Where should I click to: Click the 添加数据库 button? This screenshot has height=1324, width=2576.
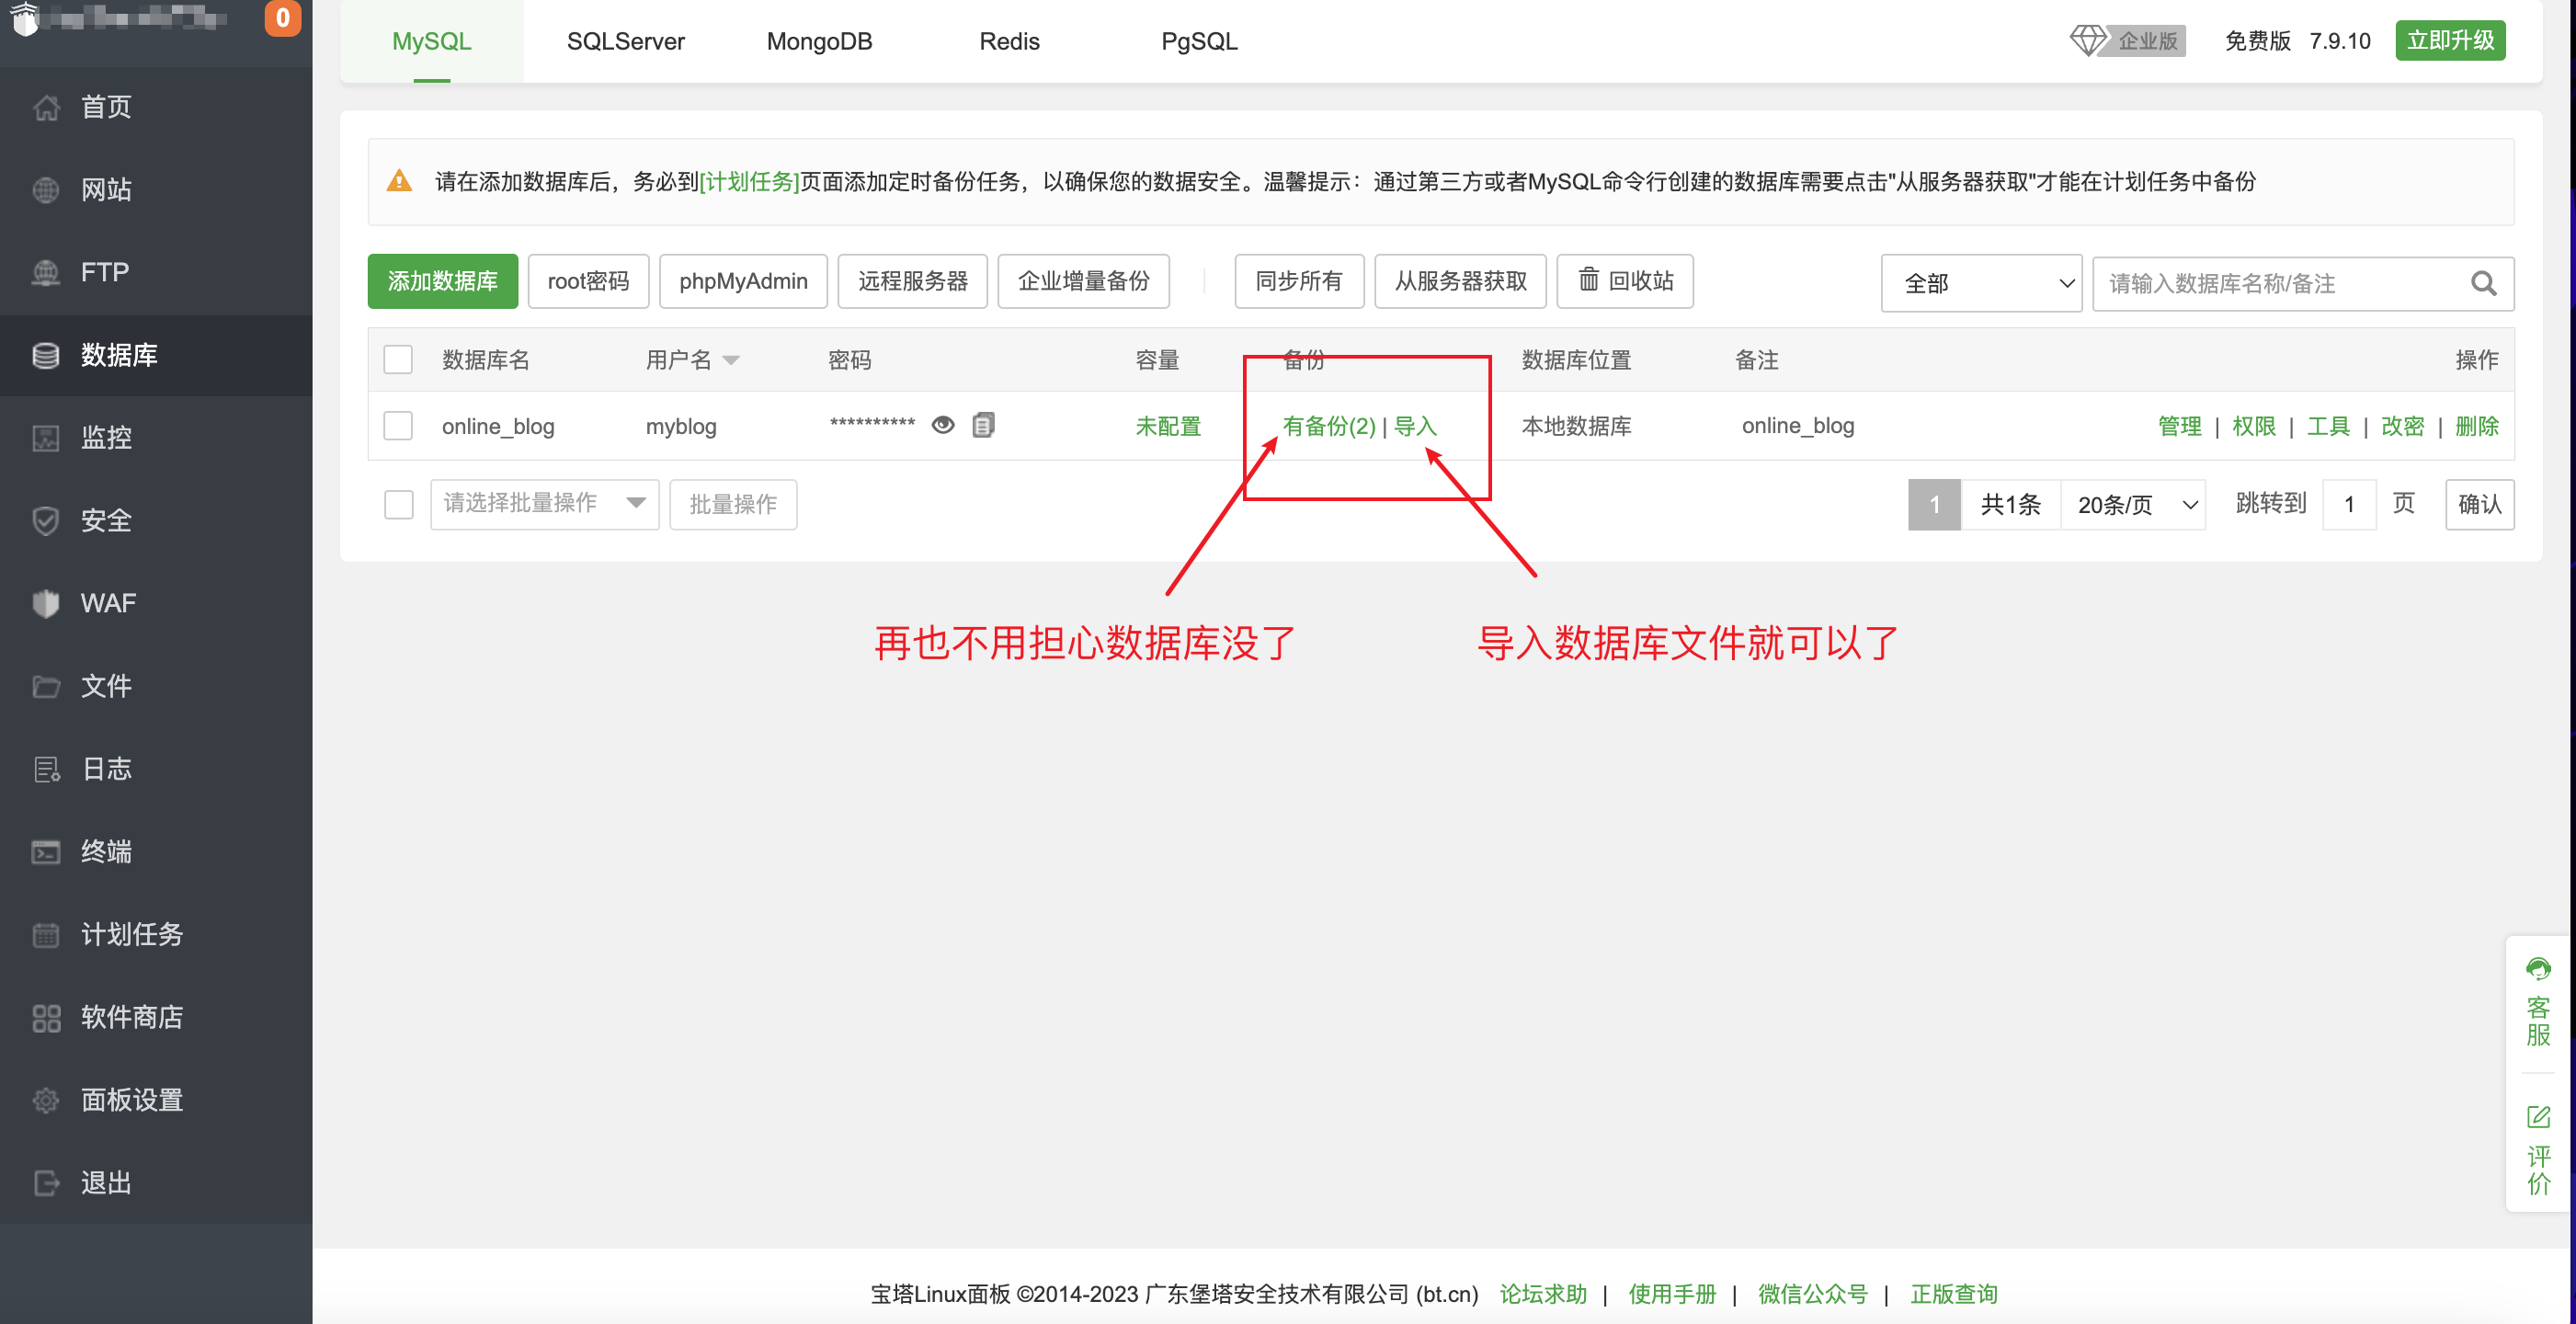pos(443,281)
